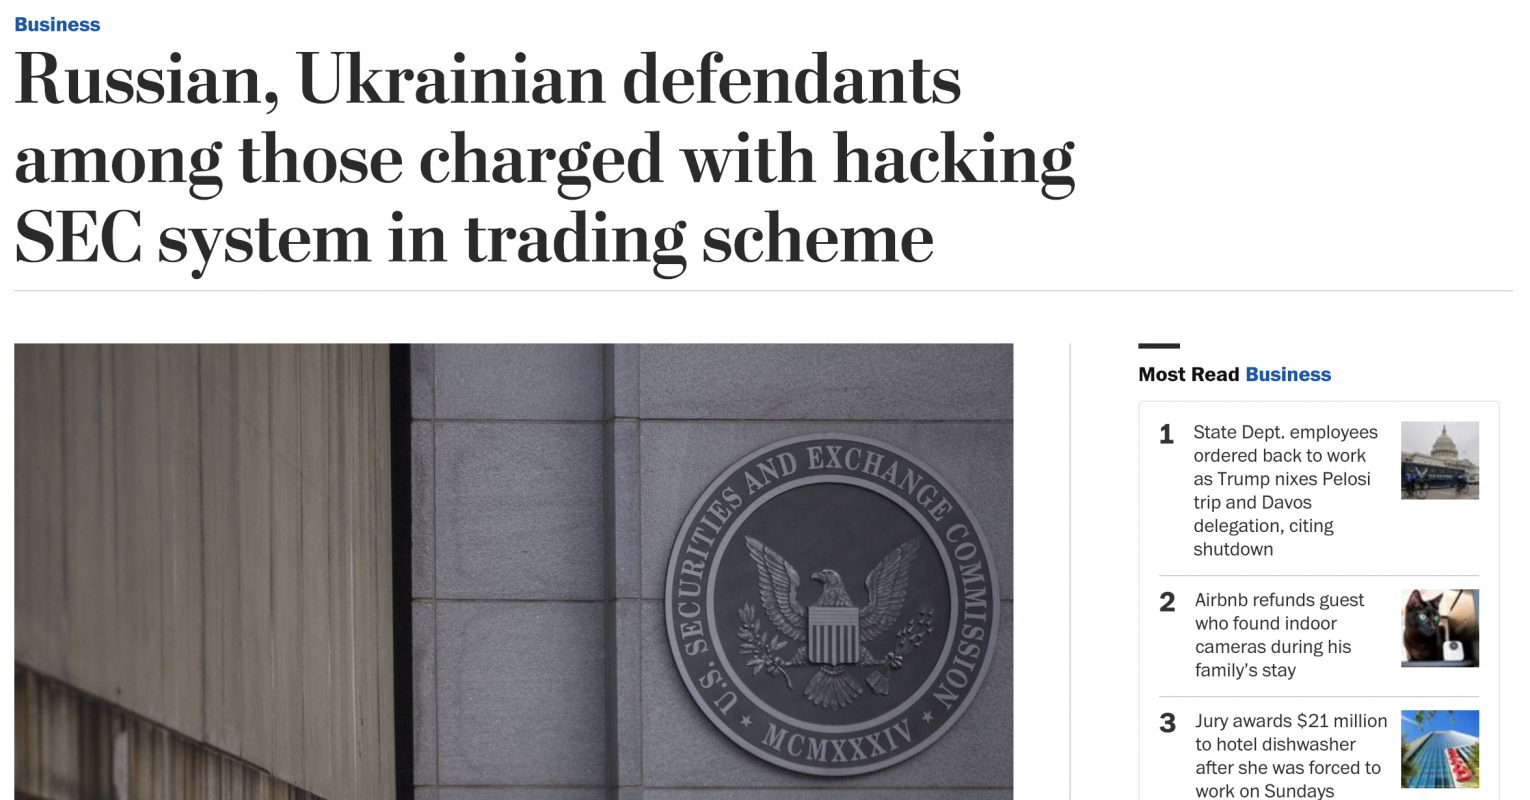Screen dimensions: 1530x800
Task: Click rank number 3 in Most Read
Action: tap(1167, 723)
